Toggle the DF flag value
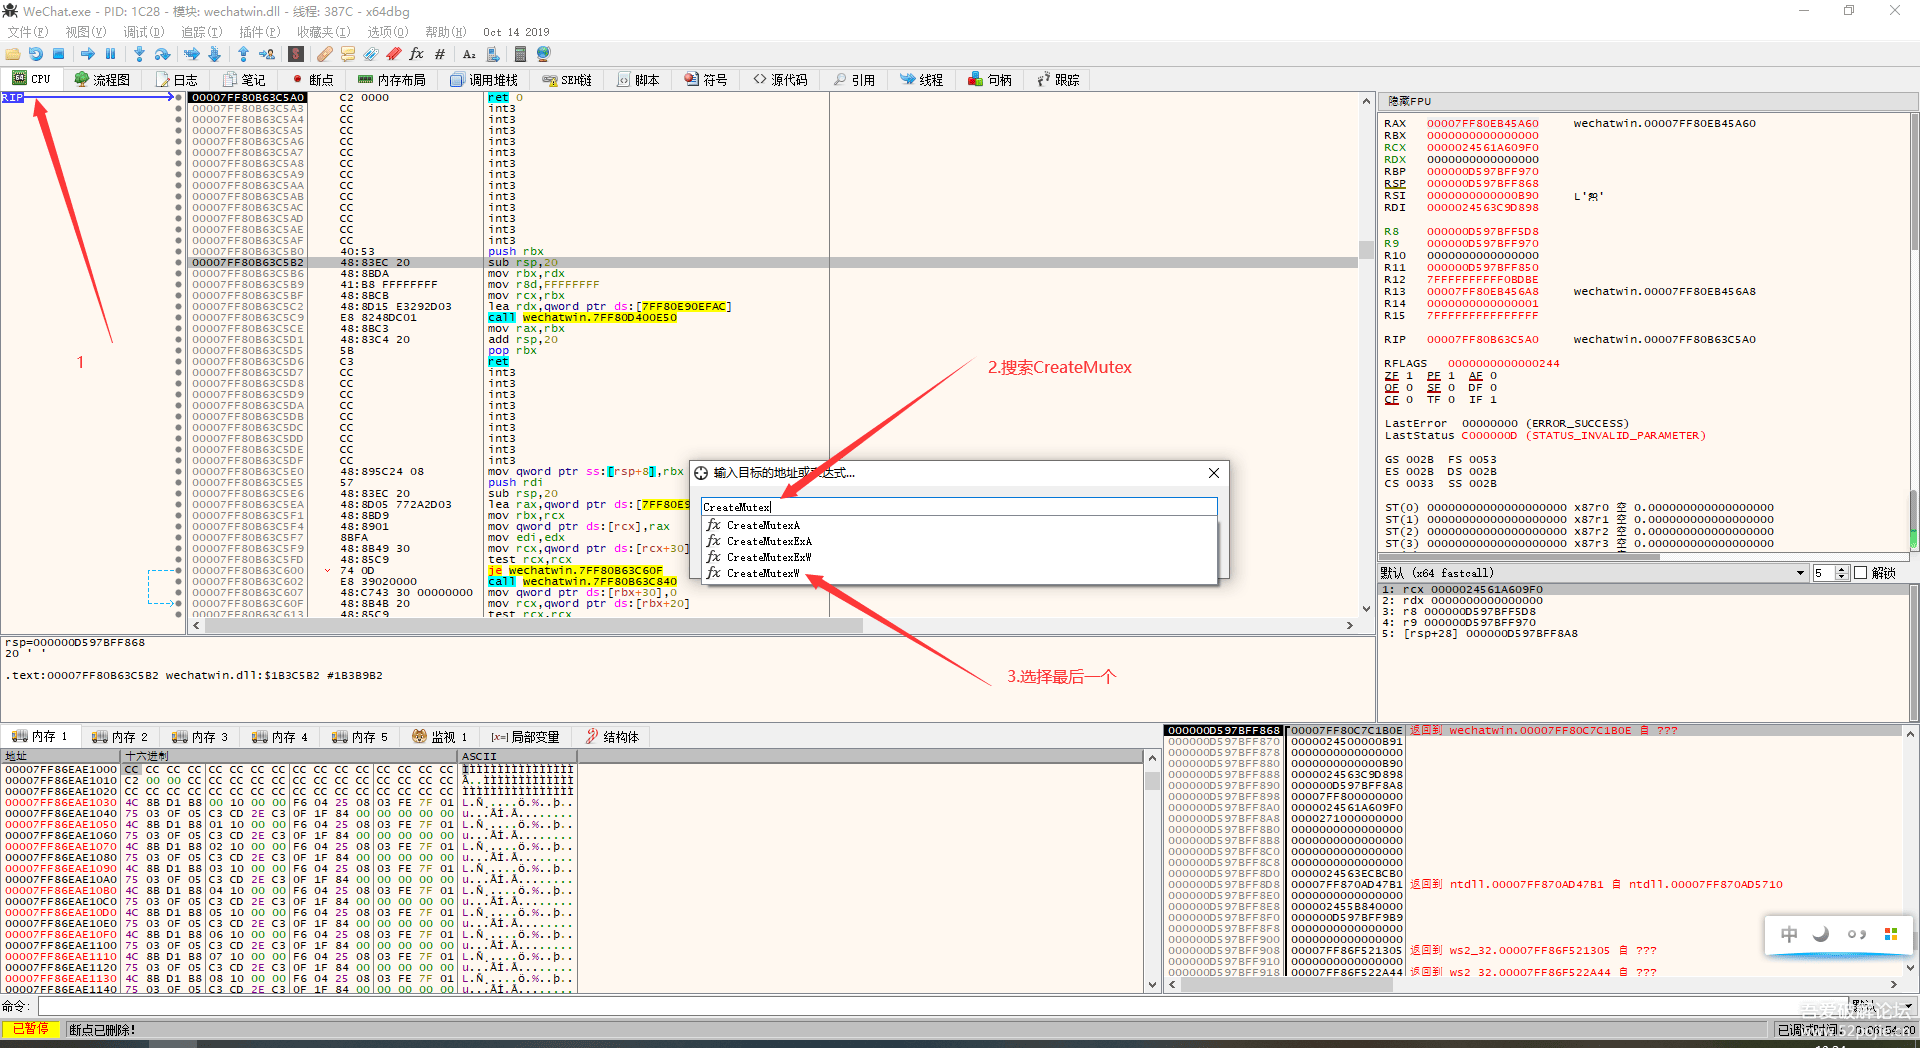1920x1048 pixels. click(1493, 388)
